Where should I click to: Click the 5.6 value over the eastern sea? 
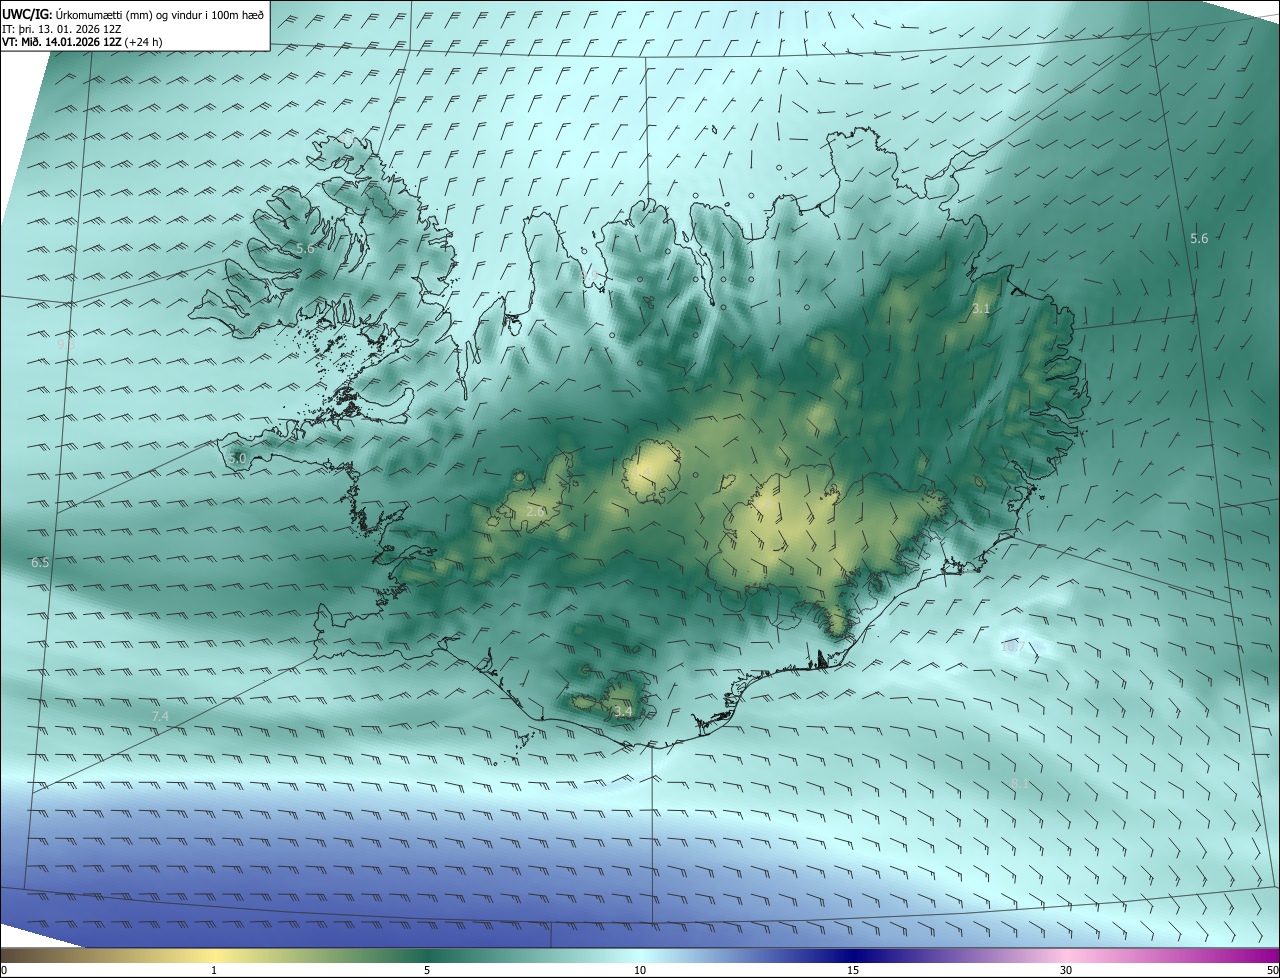pyautogui.click(x=1199, y=238)
